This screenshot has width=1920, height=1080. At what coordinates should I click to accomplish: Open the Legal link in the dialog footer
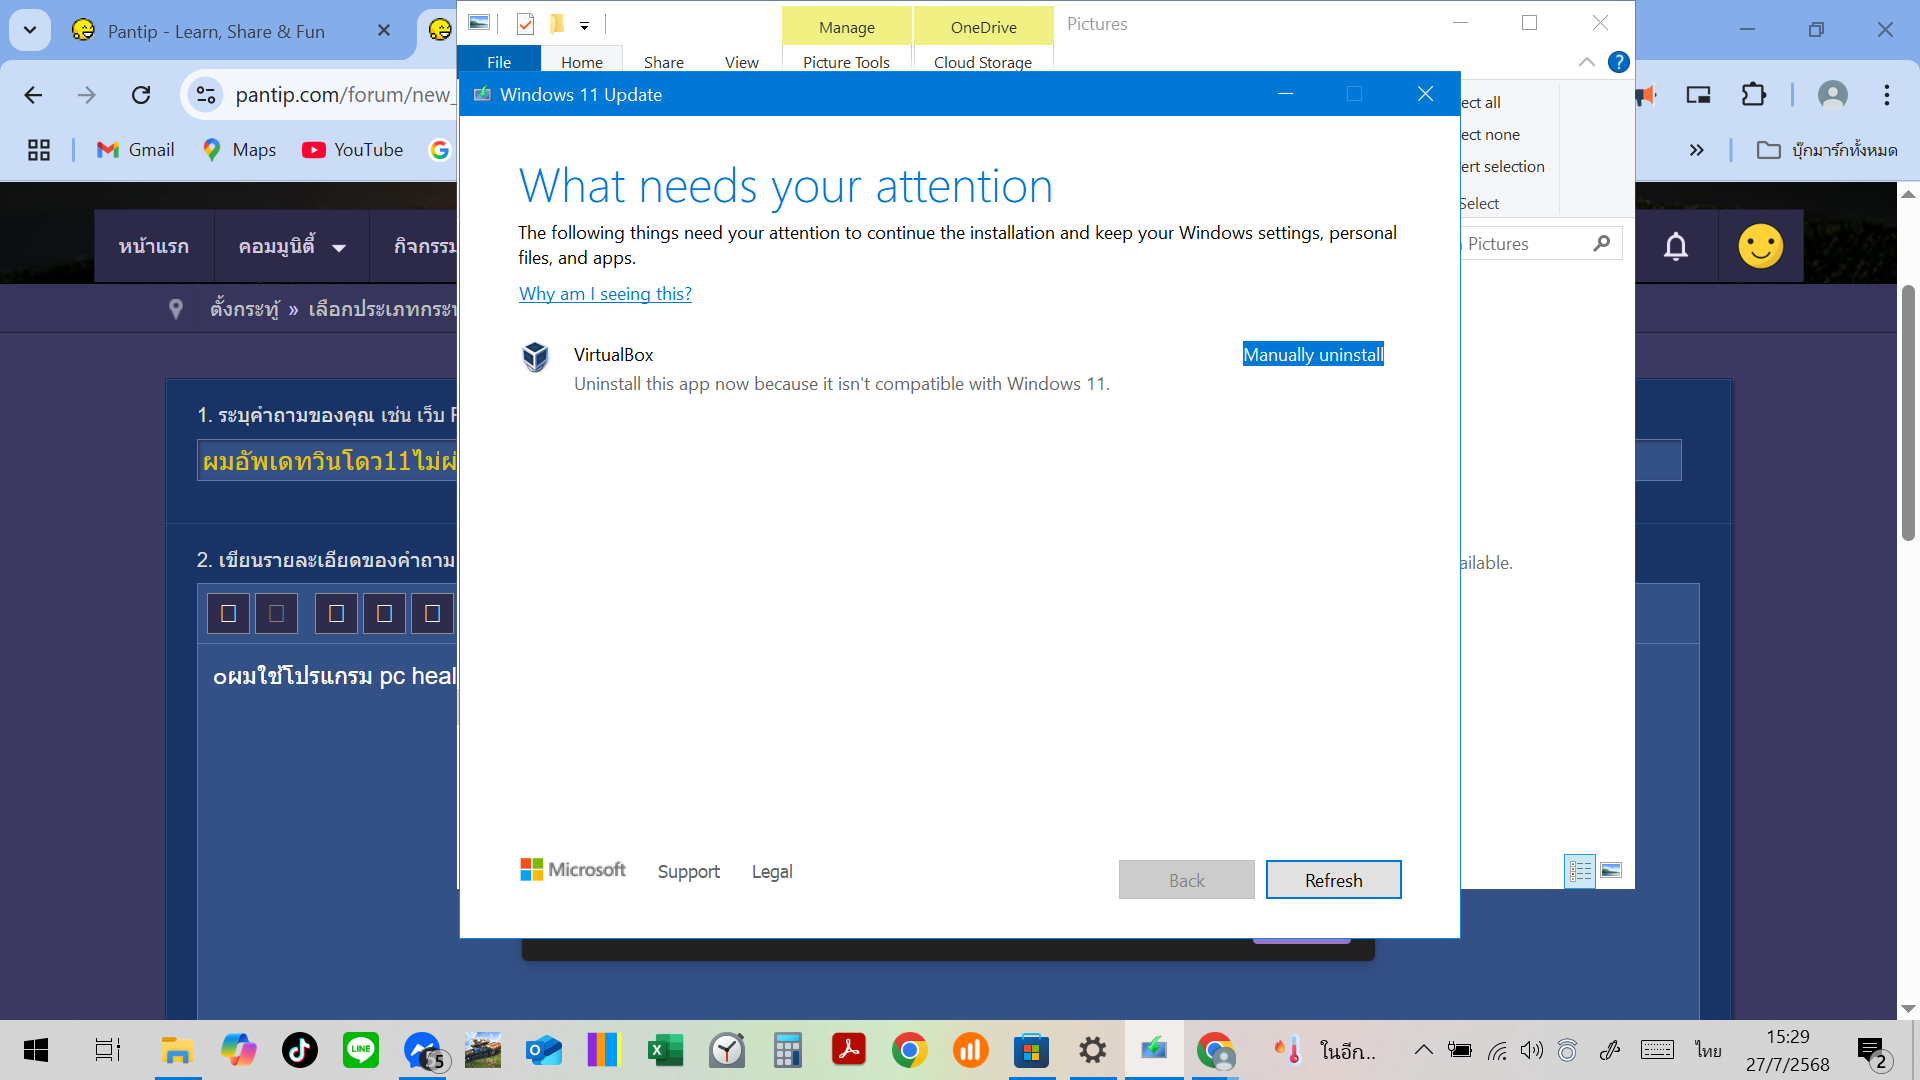tap(772, 871)
